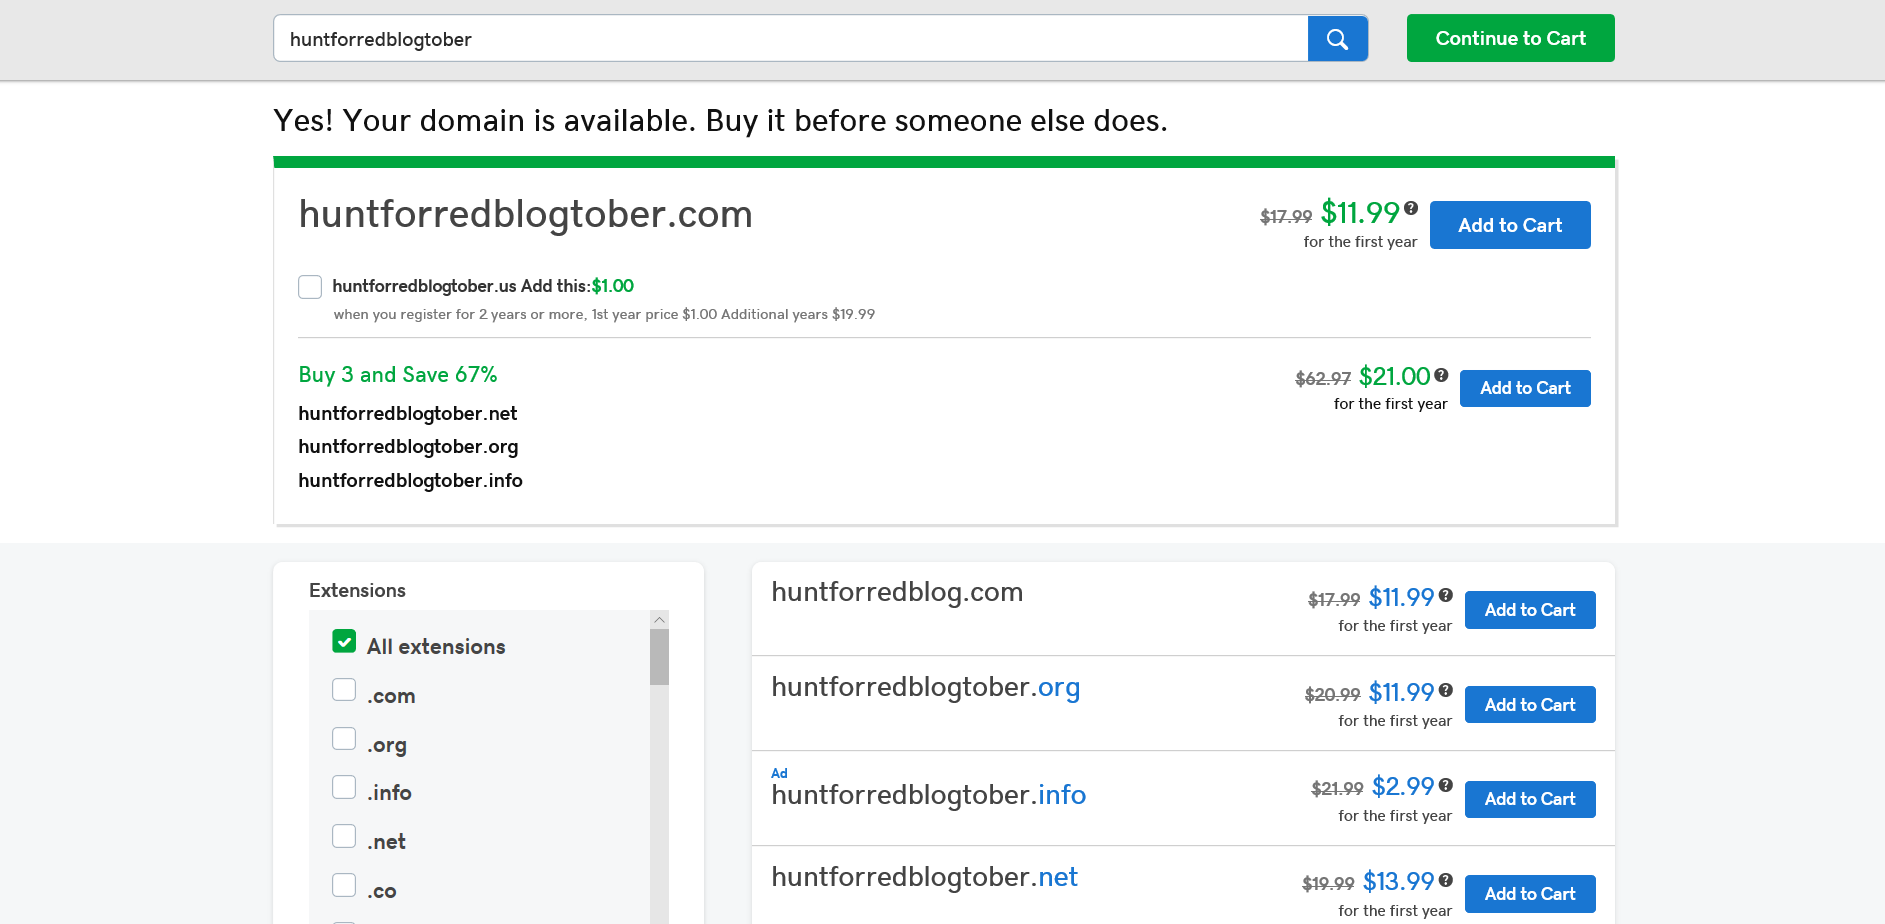Uncheck the All extensions checkbox
The width and height of the screenshot is (1885, 924).
click(344, 642)
